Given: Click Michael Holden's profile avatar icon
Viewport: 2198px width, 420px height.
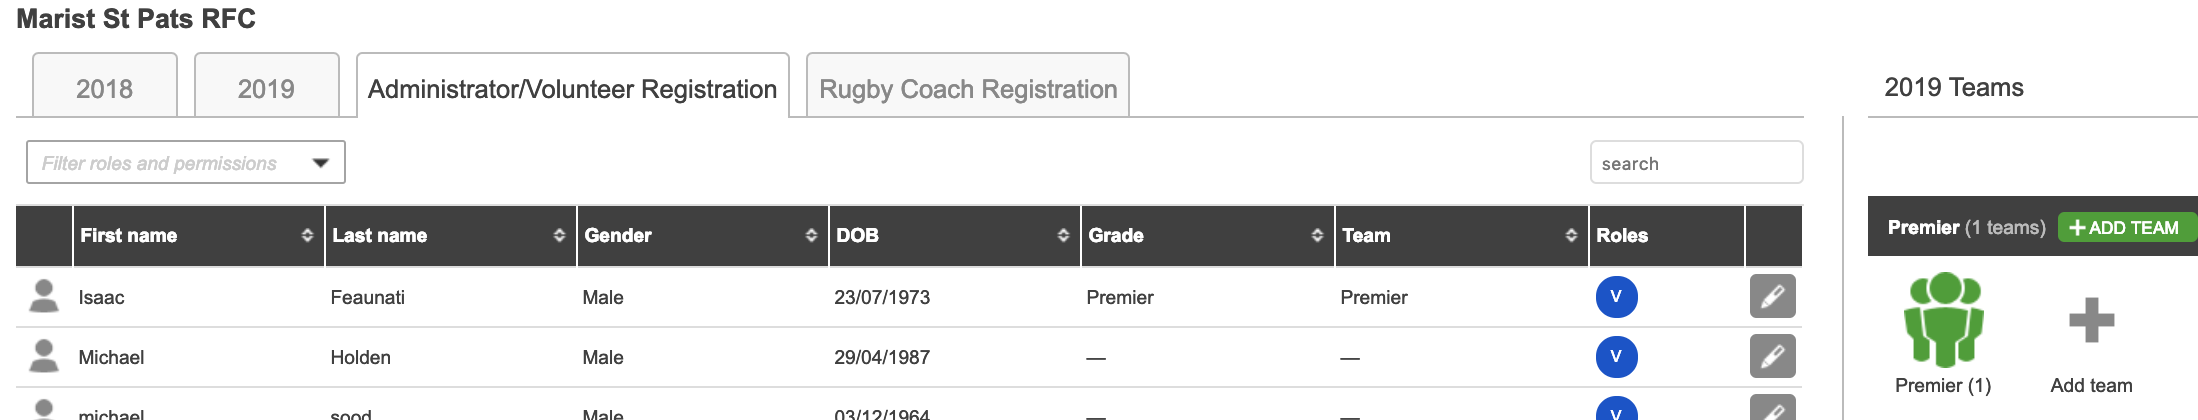Looking at the screenshot, I should pos(44,356).
